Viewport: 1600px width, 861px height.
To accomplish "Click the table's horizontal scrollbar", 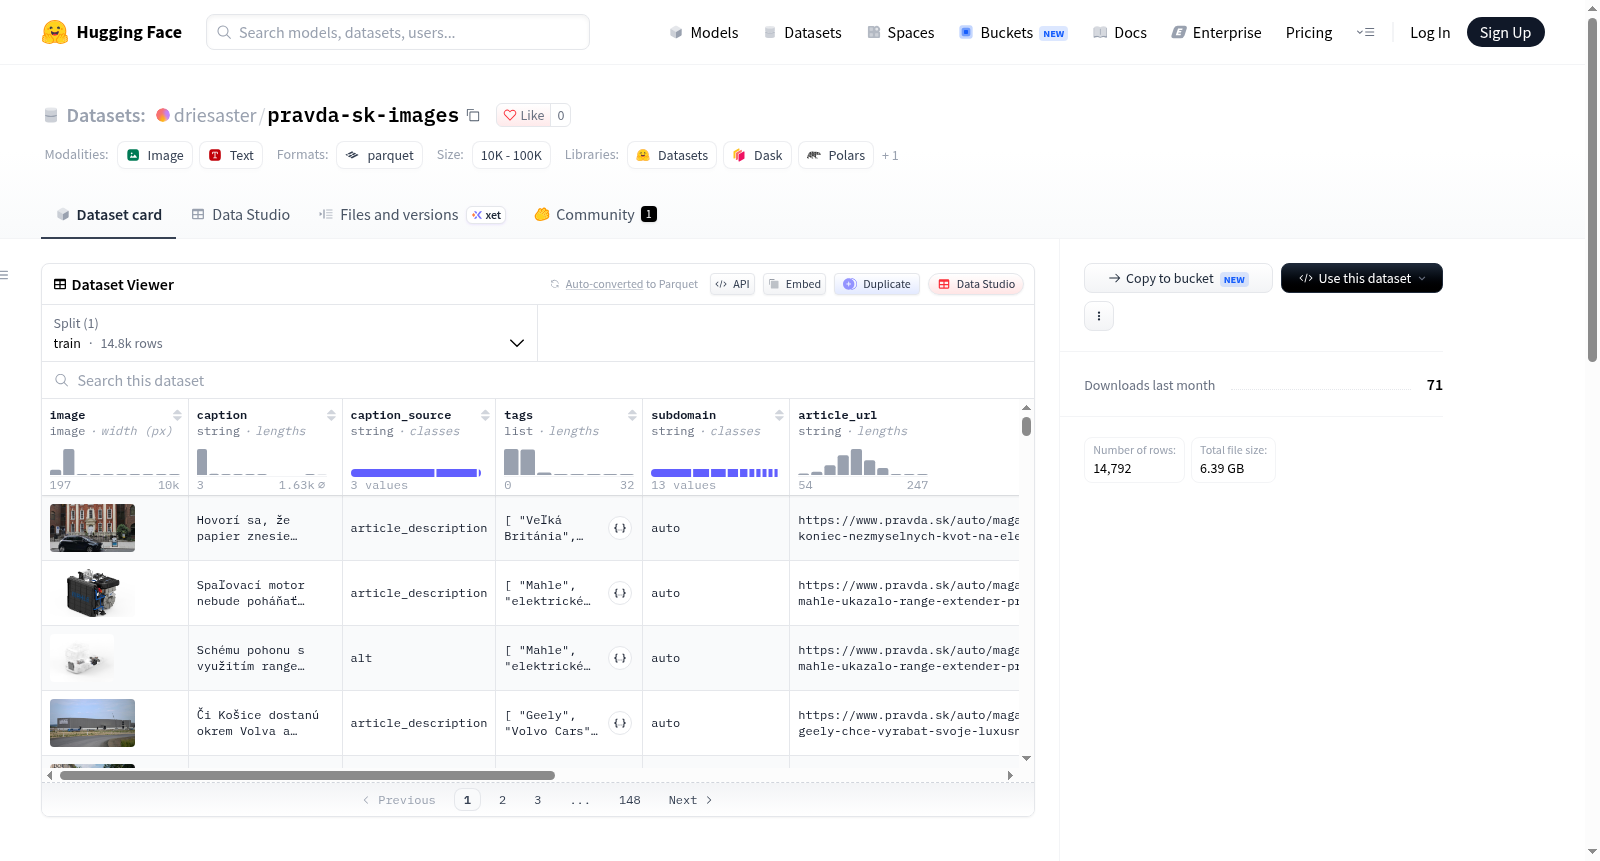I will 307,775.
